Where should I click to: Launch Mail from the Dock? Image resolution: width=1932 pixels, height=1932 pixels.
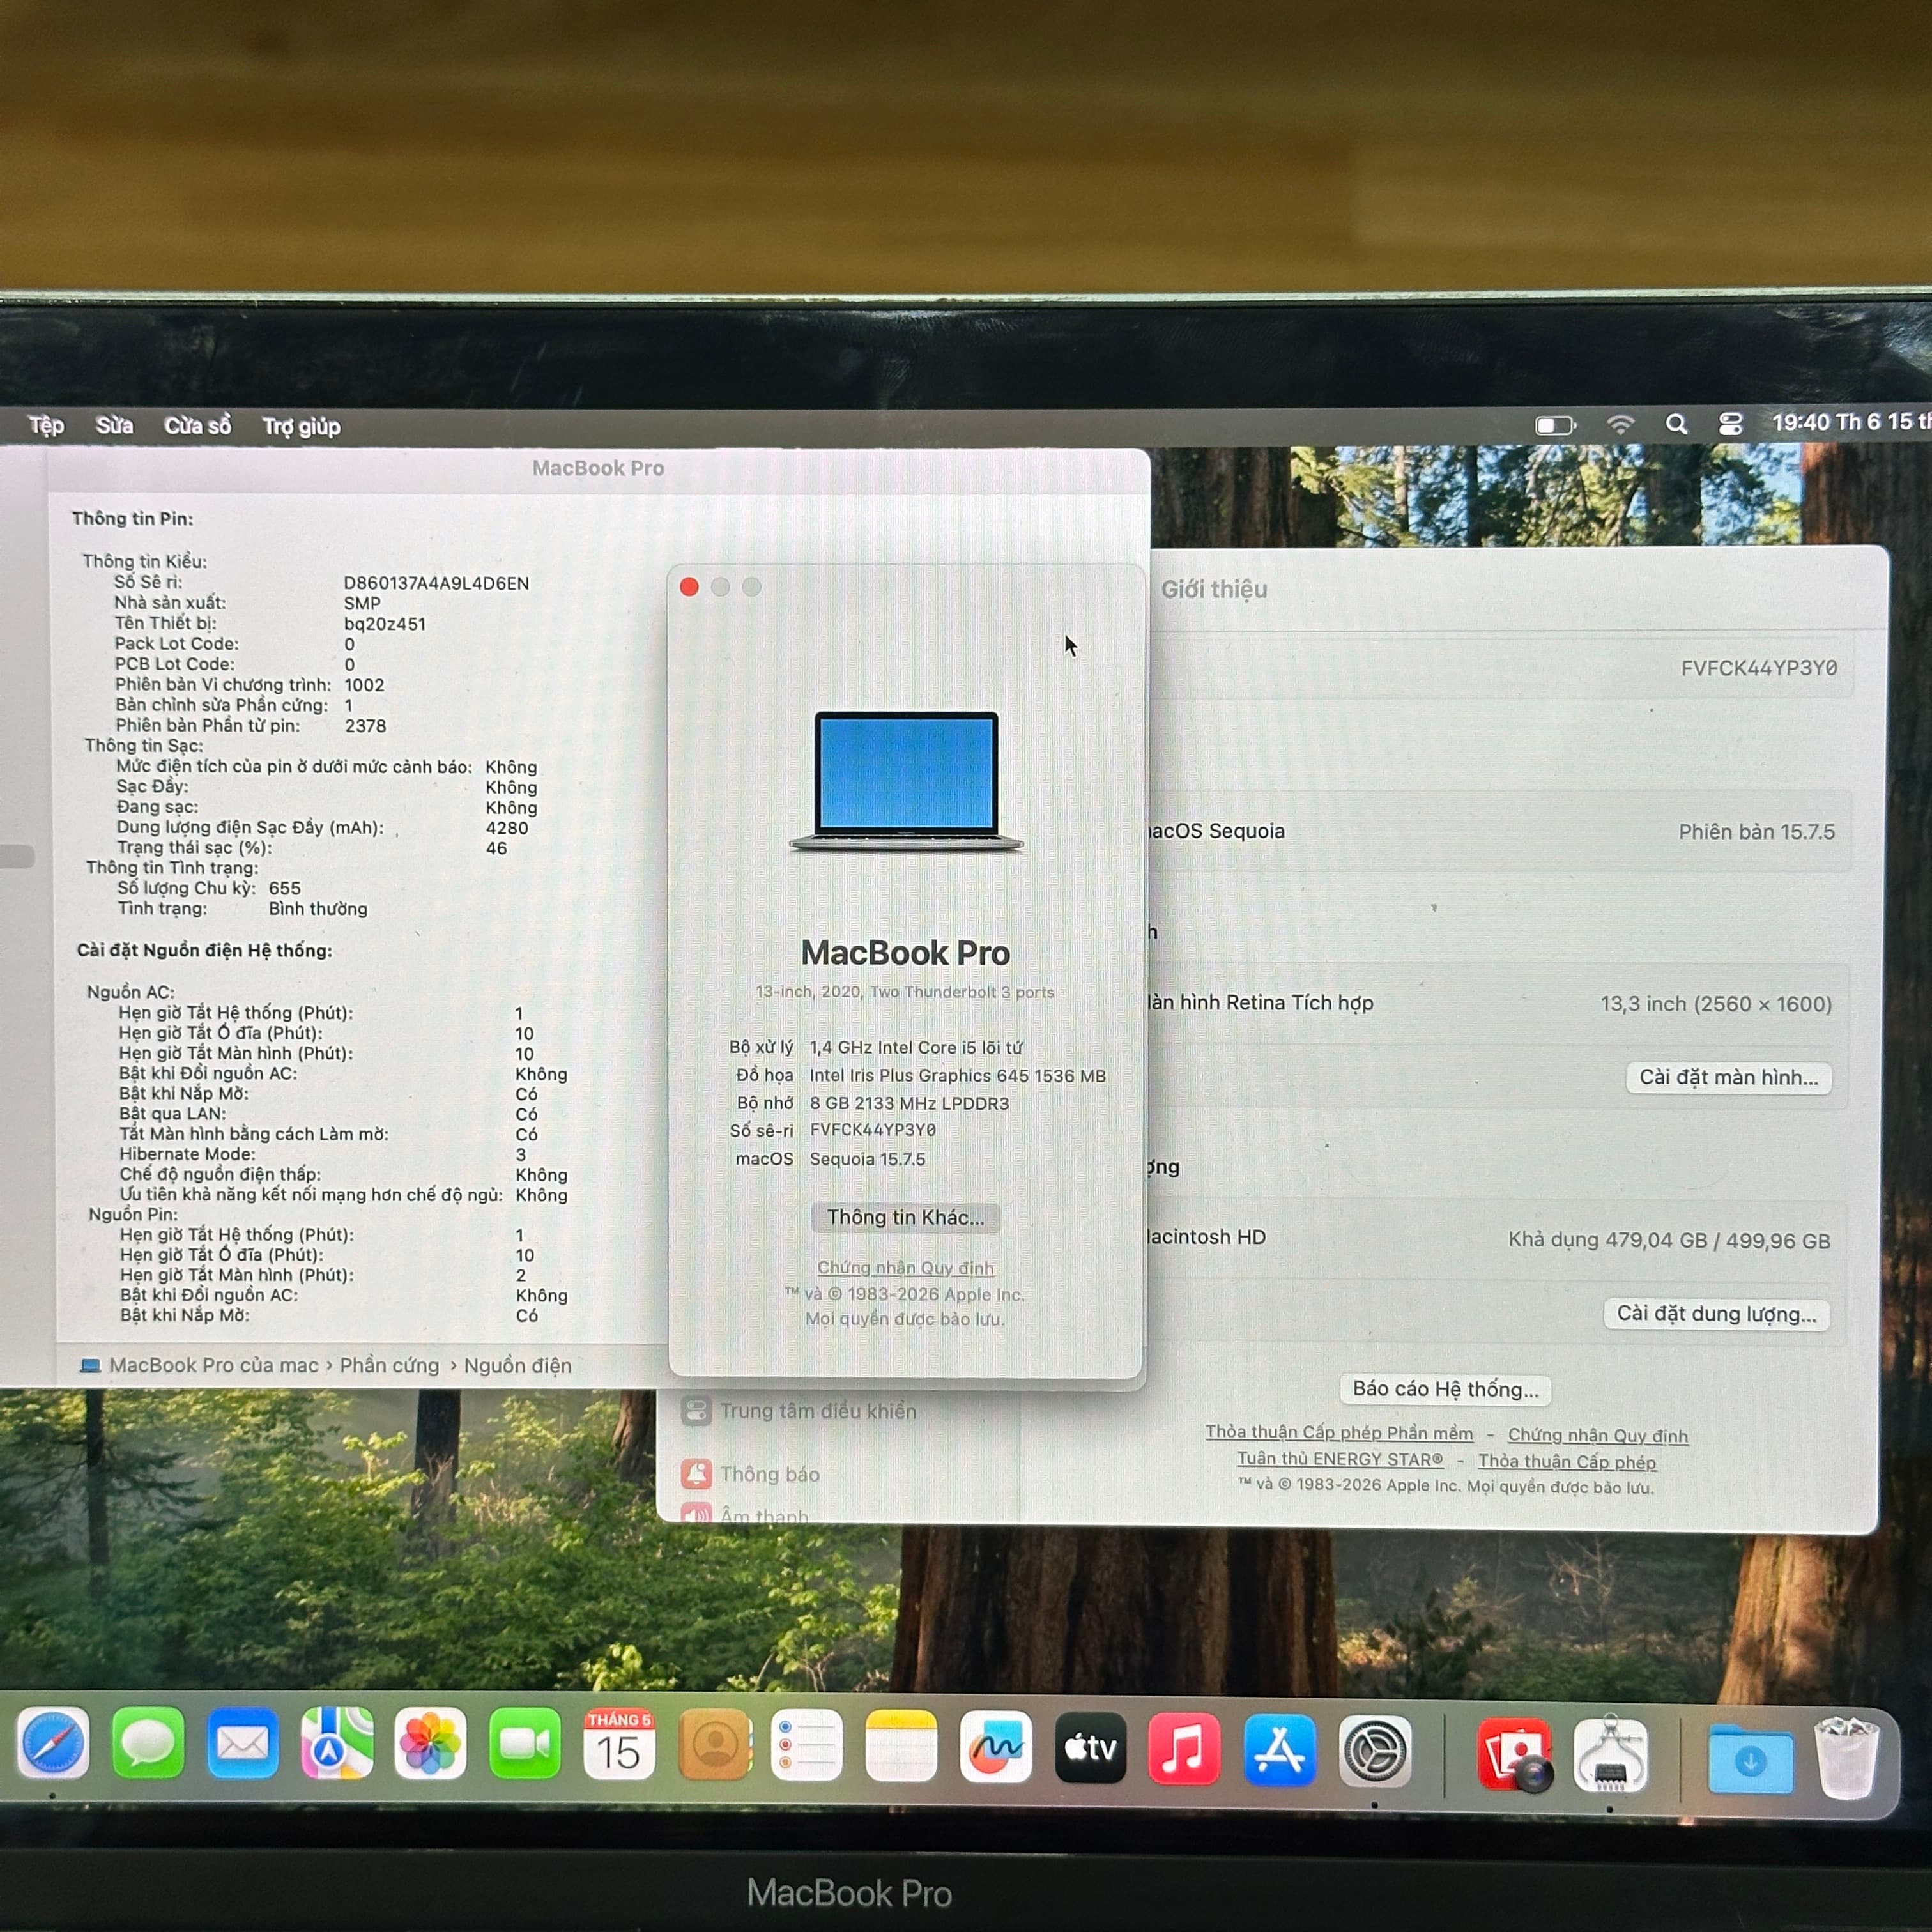[242, 1744]
